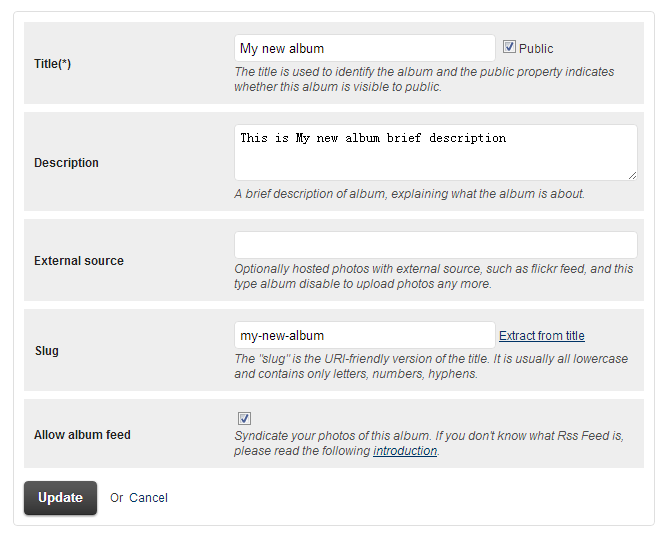Click the Description field label

click(x=66, y=162)
